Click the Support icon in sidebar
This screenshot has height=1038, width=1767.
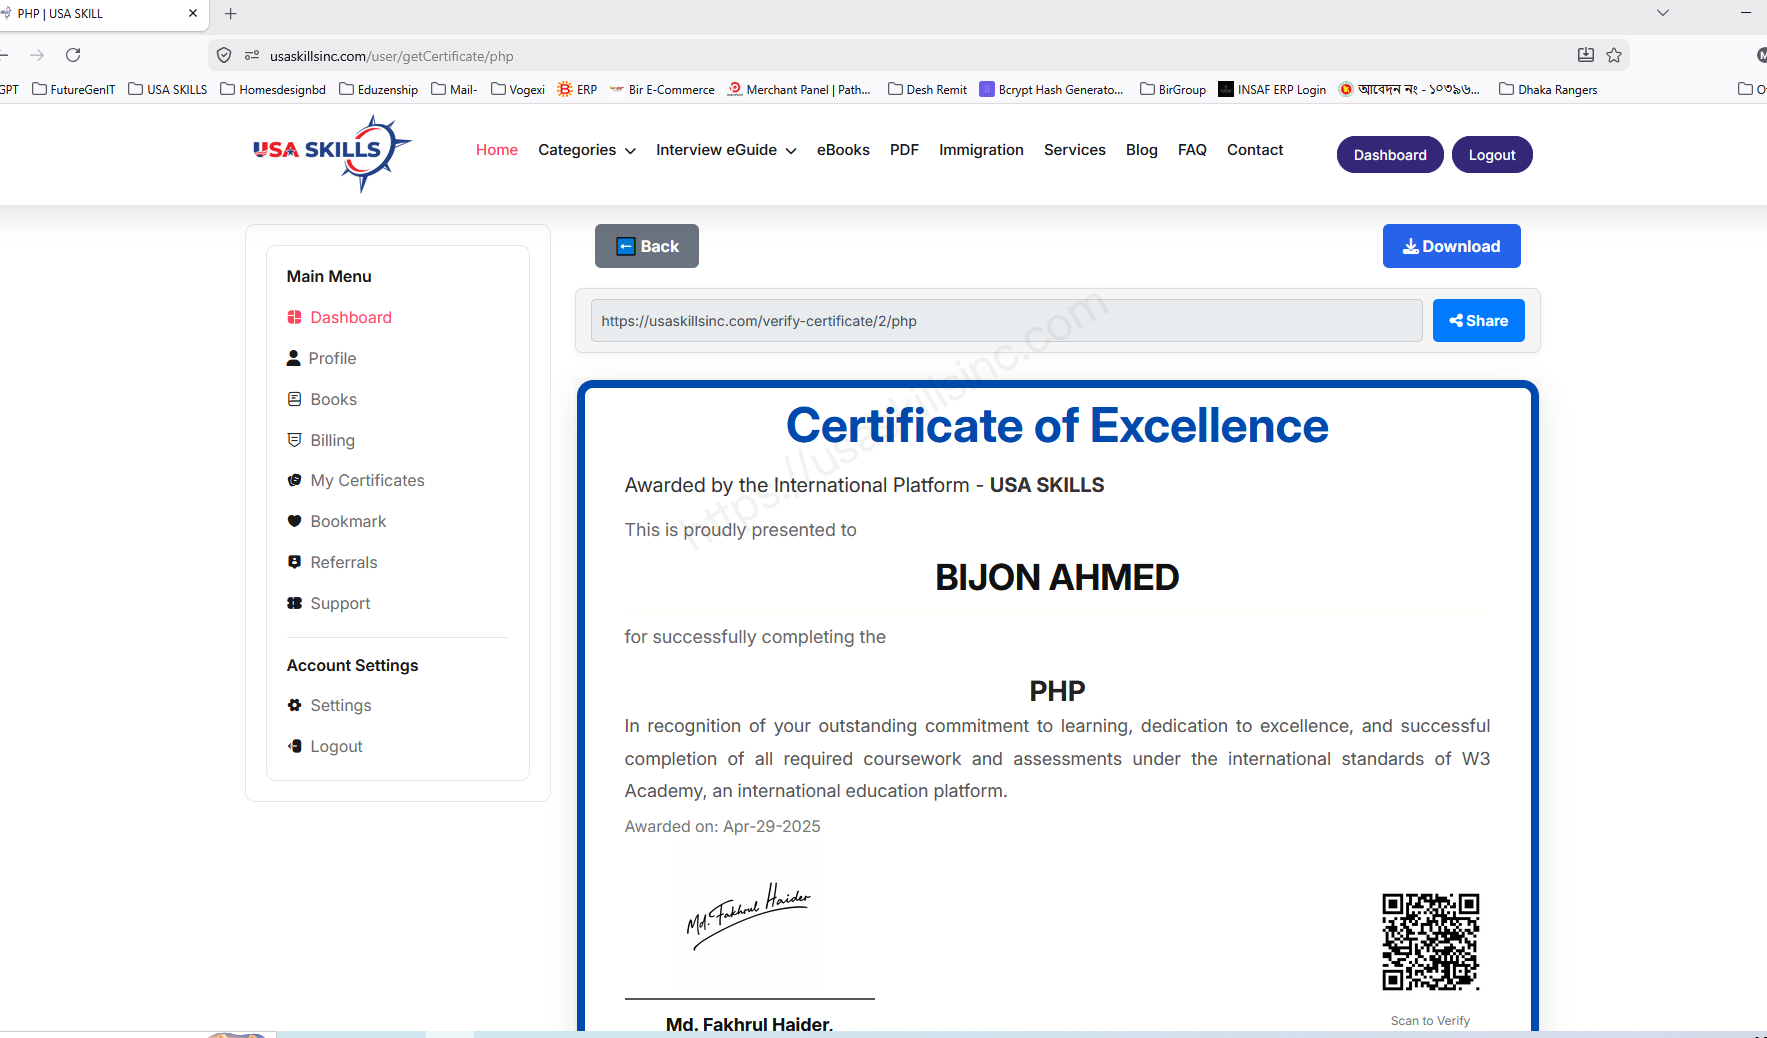pyautogui.click(x=294, y=603)
